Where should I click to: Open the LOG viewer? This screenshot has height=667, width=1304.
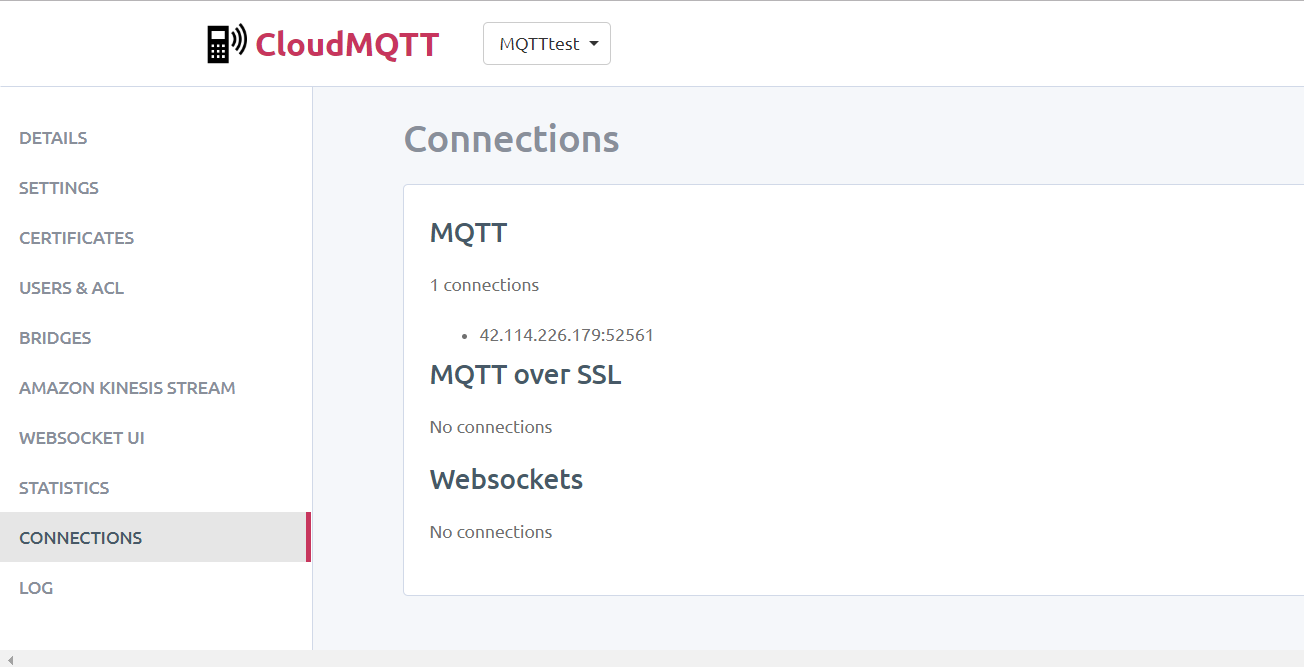click(x=36, y=587)
